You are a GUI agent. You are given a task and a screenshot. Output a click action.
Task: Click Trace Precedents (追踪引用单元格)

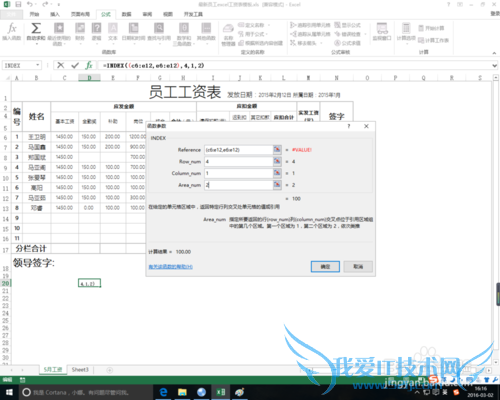click(x=310, y=25)
